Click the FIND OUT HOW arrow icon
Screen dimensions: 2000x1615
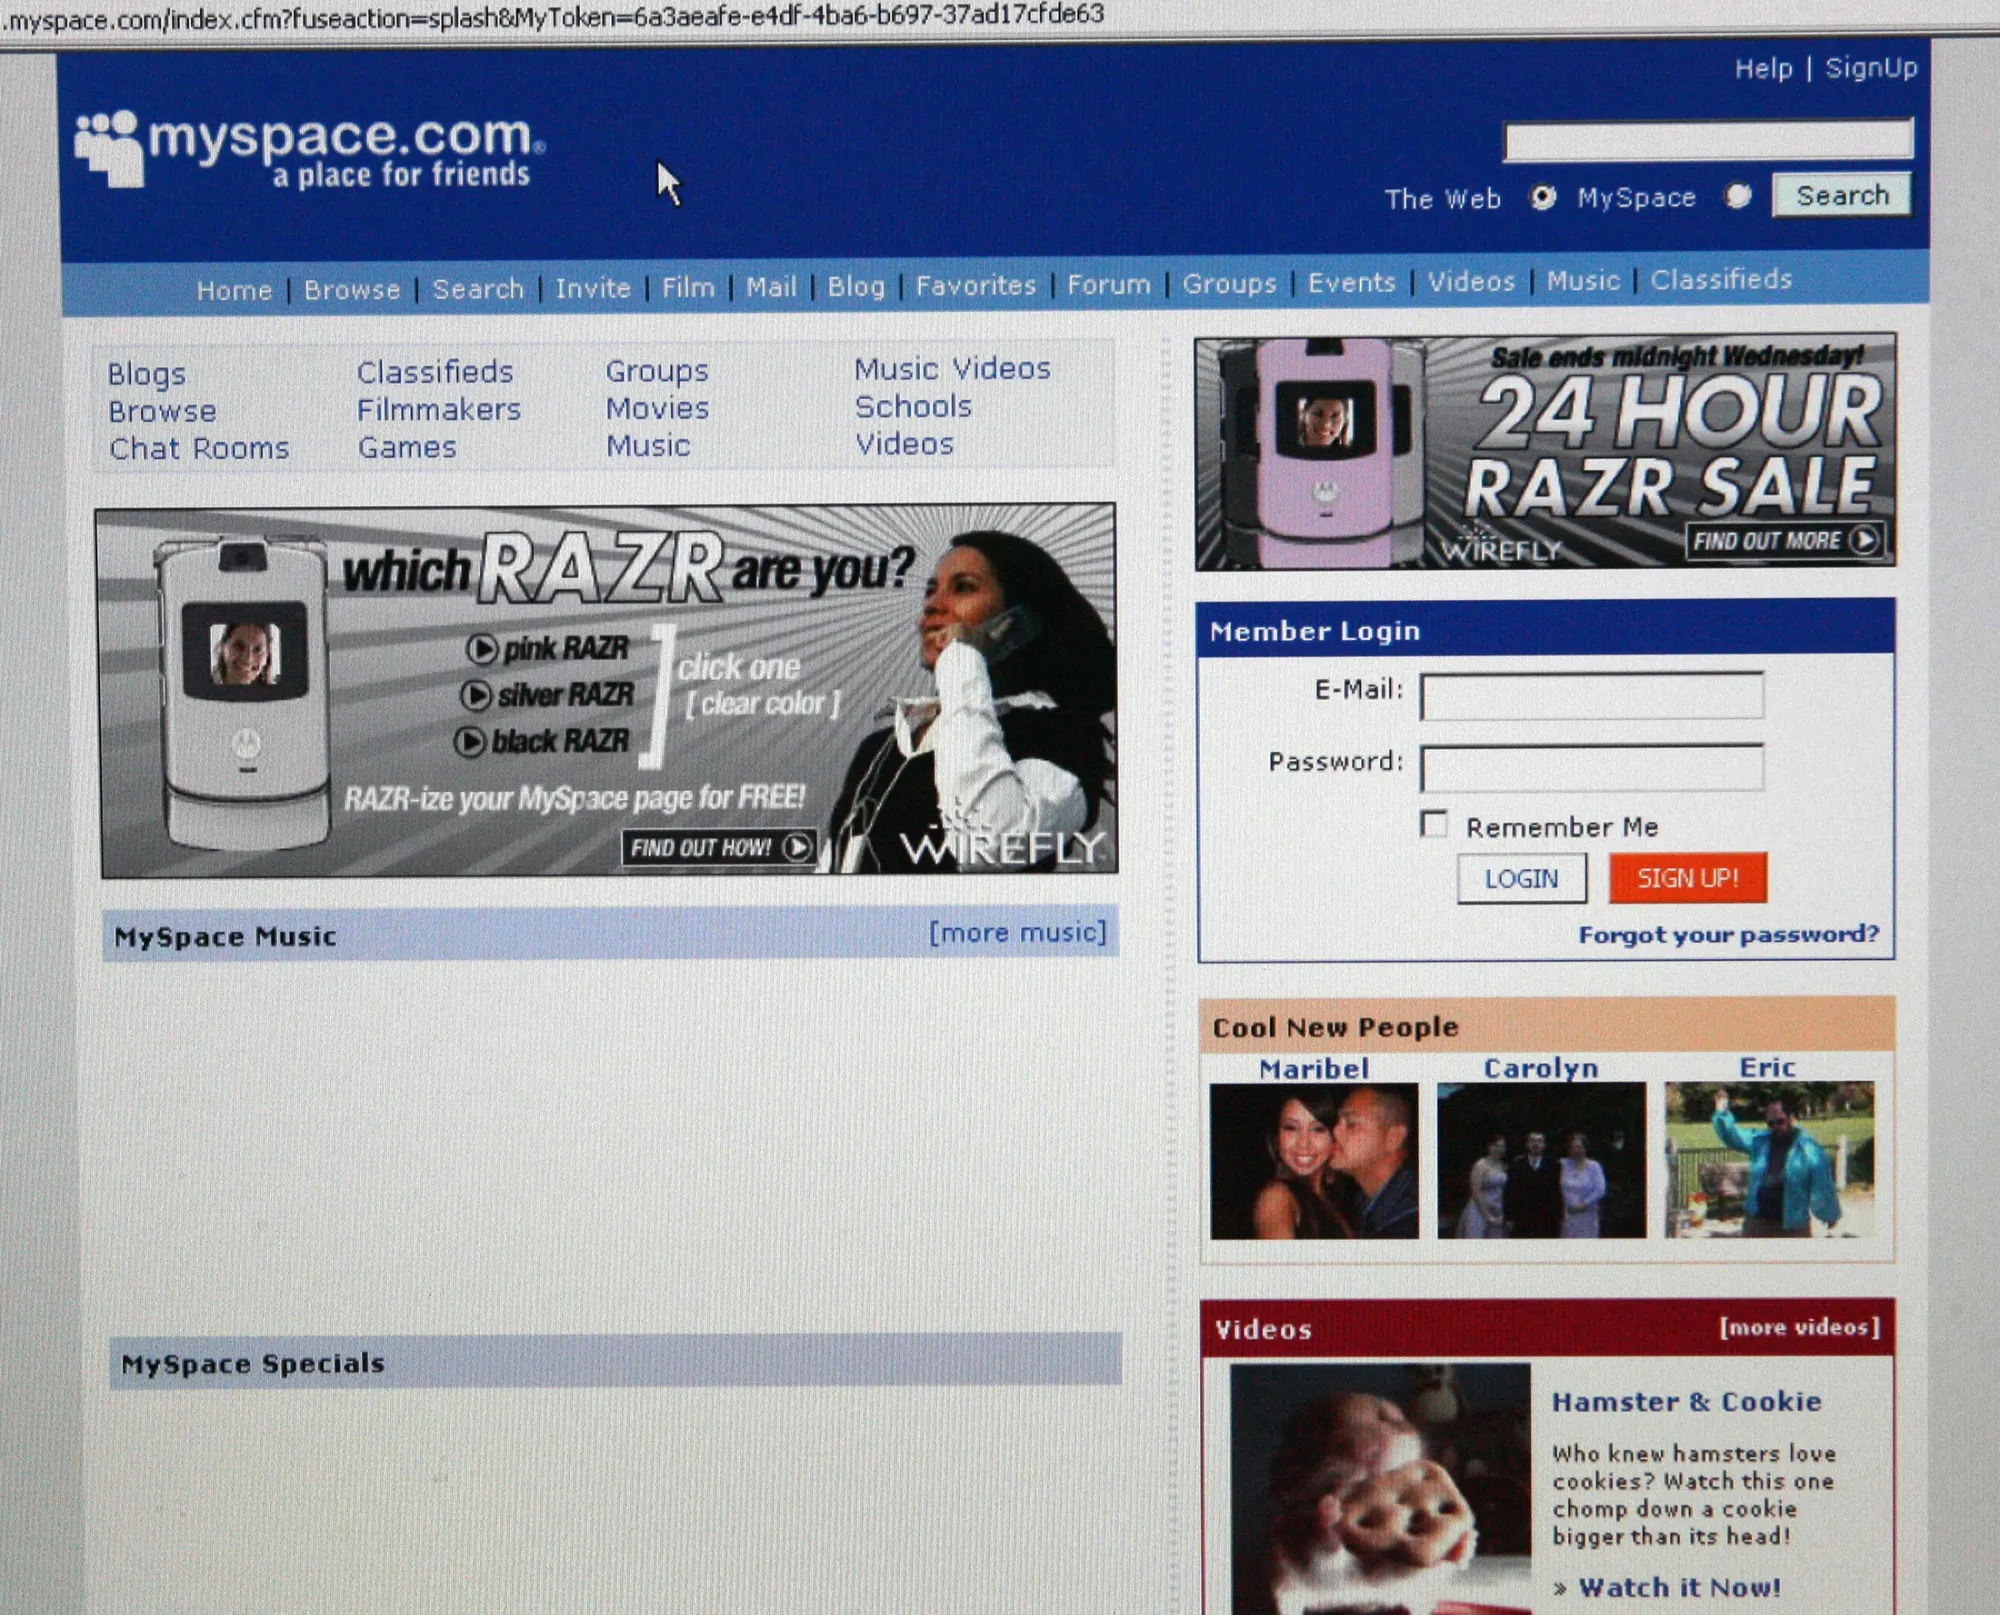tap(799, 846)
